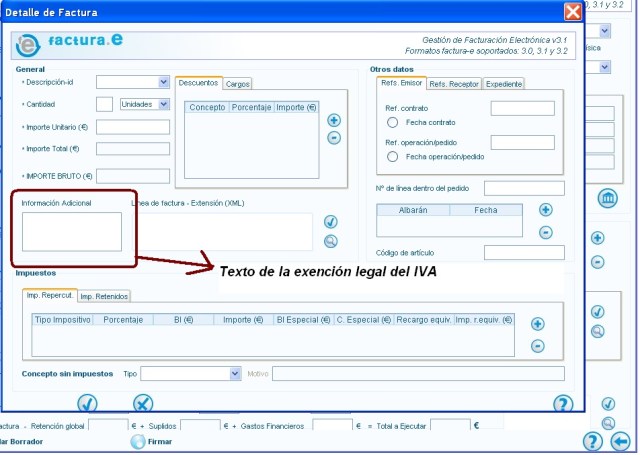The width and height of the screenshot is (640, 455).
Task: Select the Fecha operación/pedido radio button
Action: click(392, 157)
